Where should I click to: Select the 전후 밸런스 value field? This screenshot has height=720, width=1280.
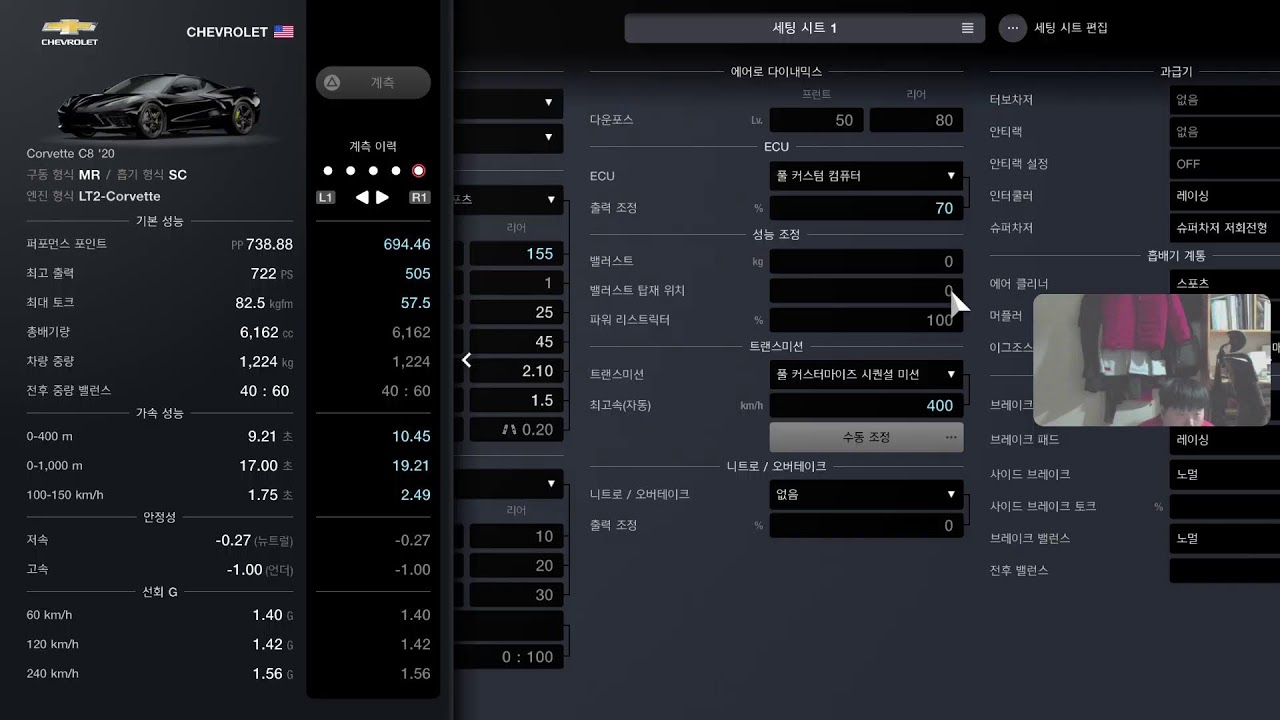coord(1224,570)
